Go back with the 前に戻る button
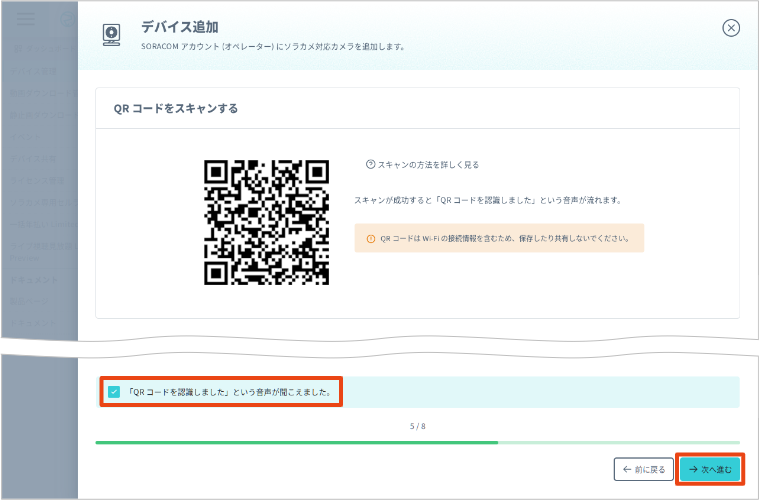759x500 pixels. 642,468
